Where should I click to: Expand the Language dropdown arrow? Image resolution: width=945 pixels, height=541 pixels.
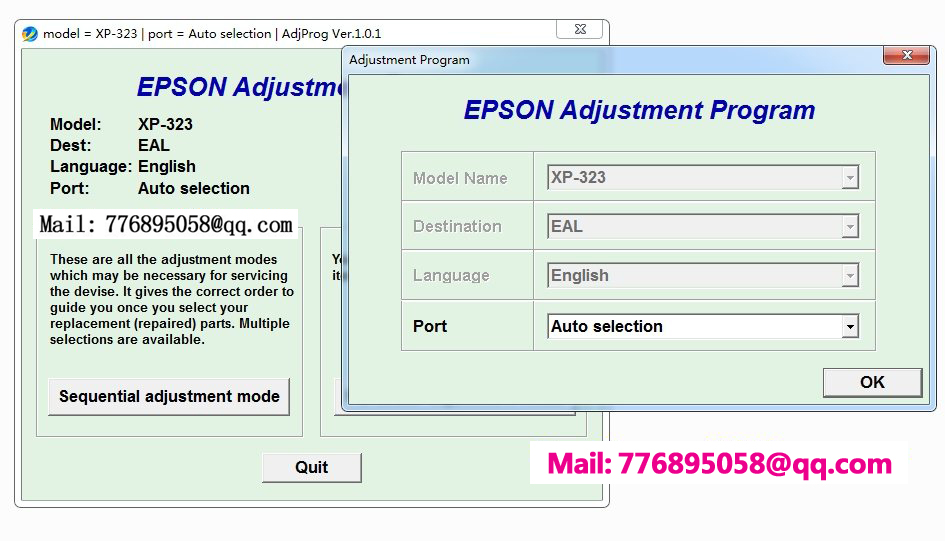[850, 276]
